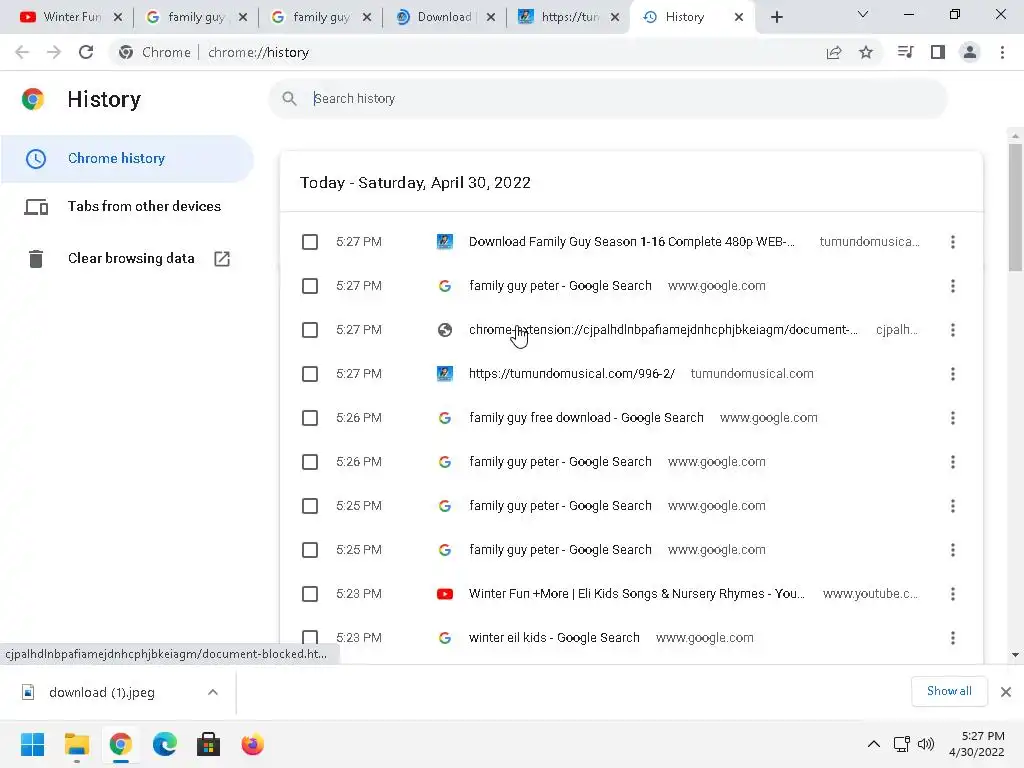Open more actions for chrome-extension entry
The width and height of the screenshot is (1024, 768).
(x=953, y=330)
